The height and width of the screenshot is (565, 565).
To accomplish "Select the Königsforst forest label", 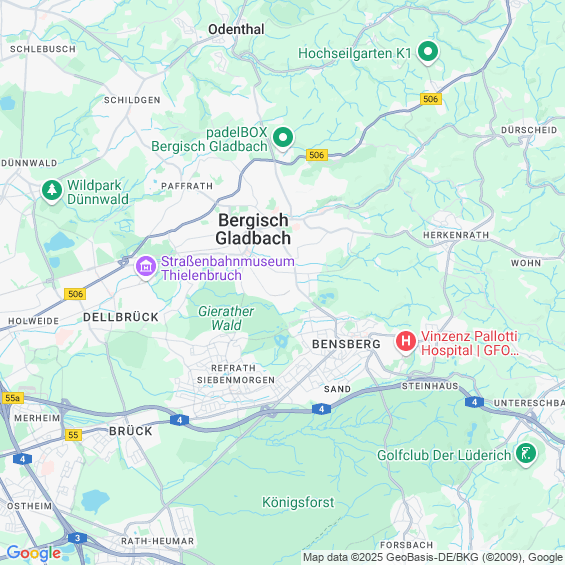I will (298, 502).
